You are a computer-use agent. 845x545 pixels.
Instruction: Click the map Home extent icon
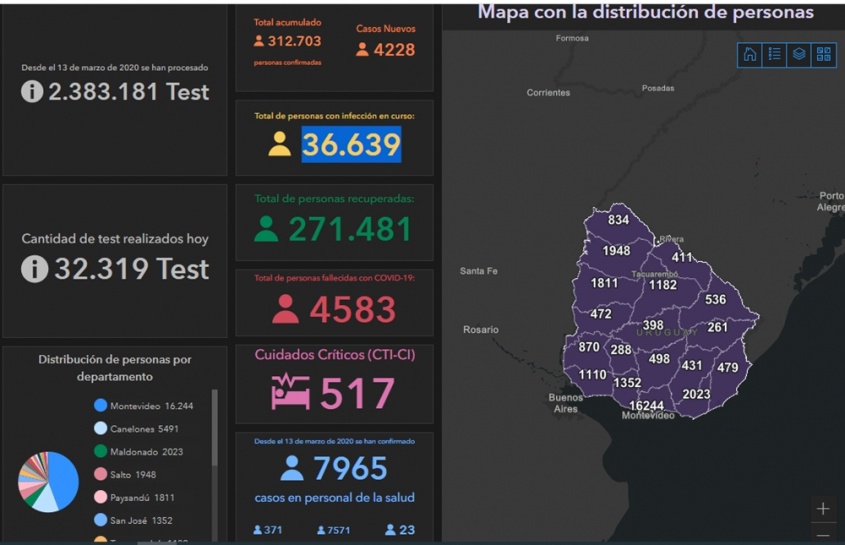[x=750, y=55]
